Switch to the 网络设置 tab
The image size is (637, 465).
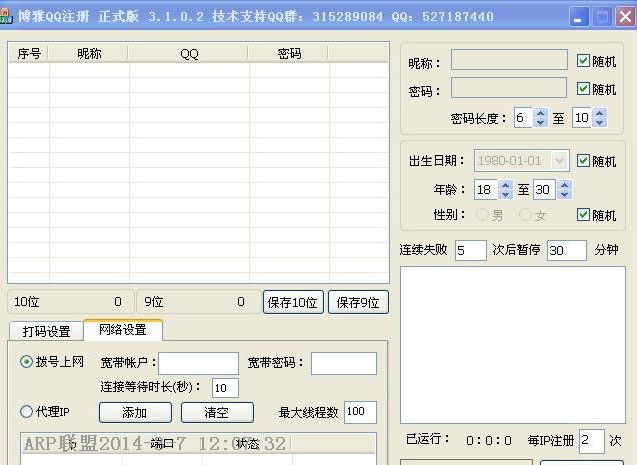point(123,330)
